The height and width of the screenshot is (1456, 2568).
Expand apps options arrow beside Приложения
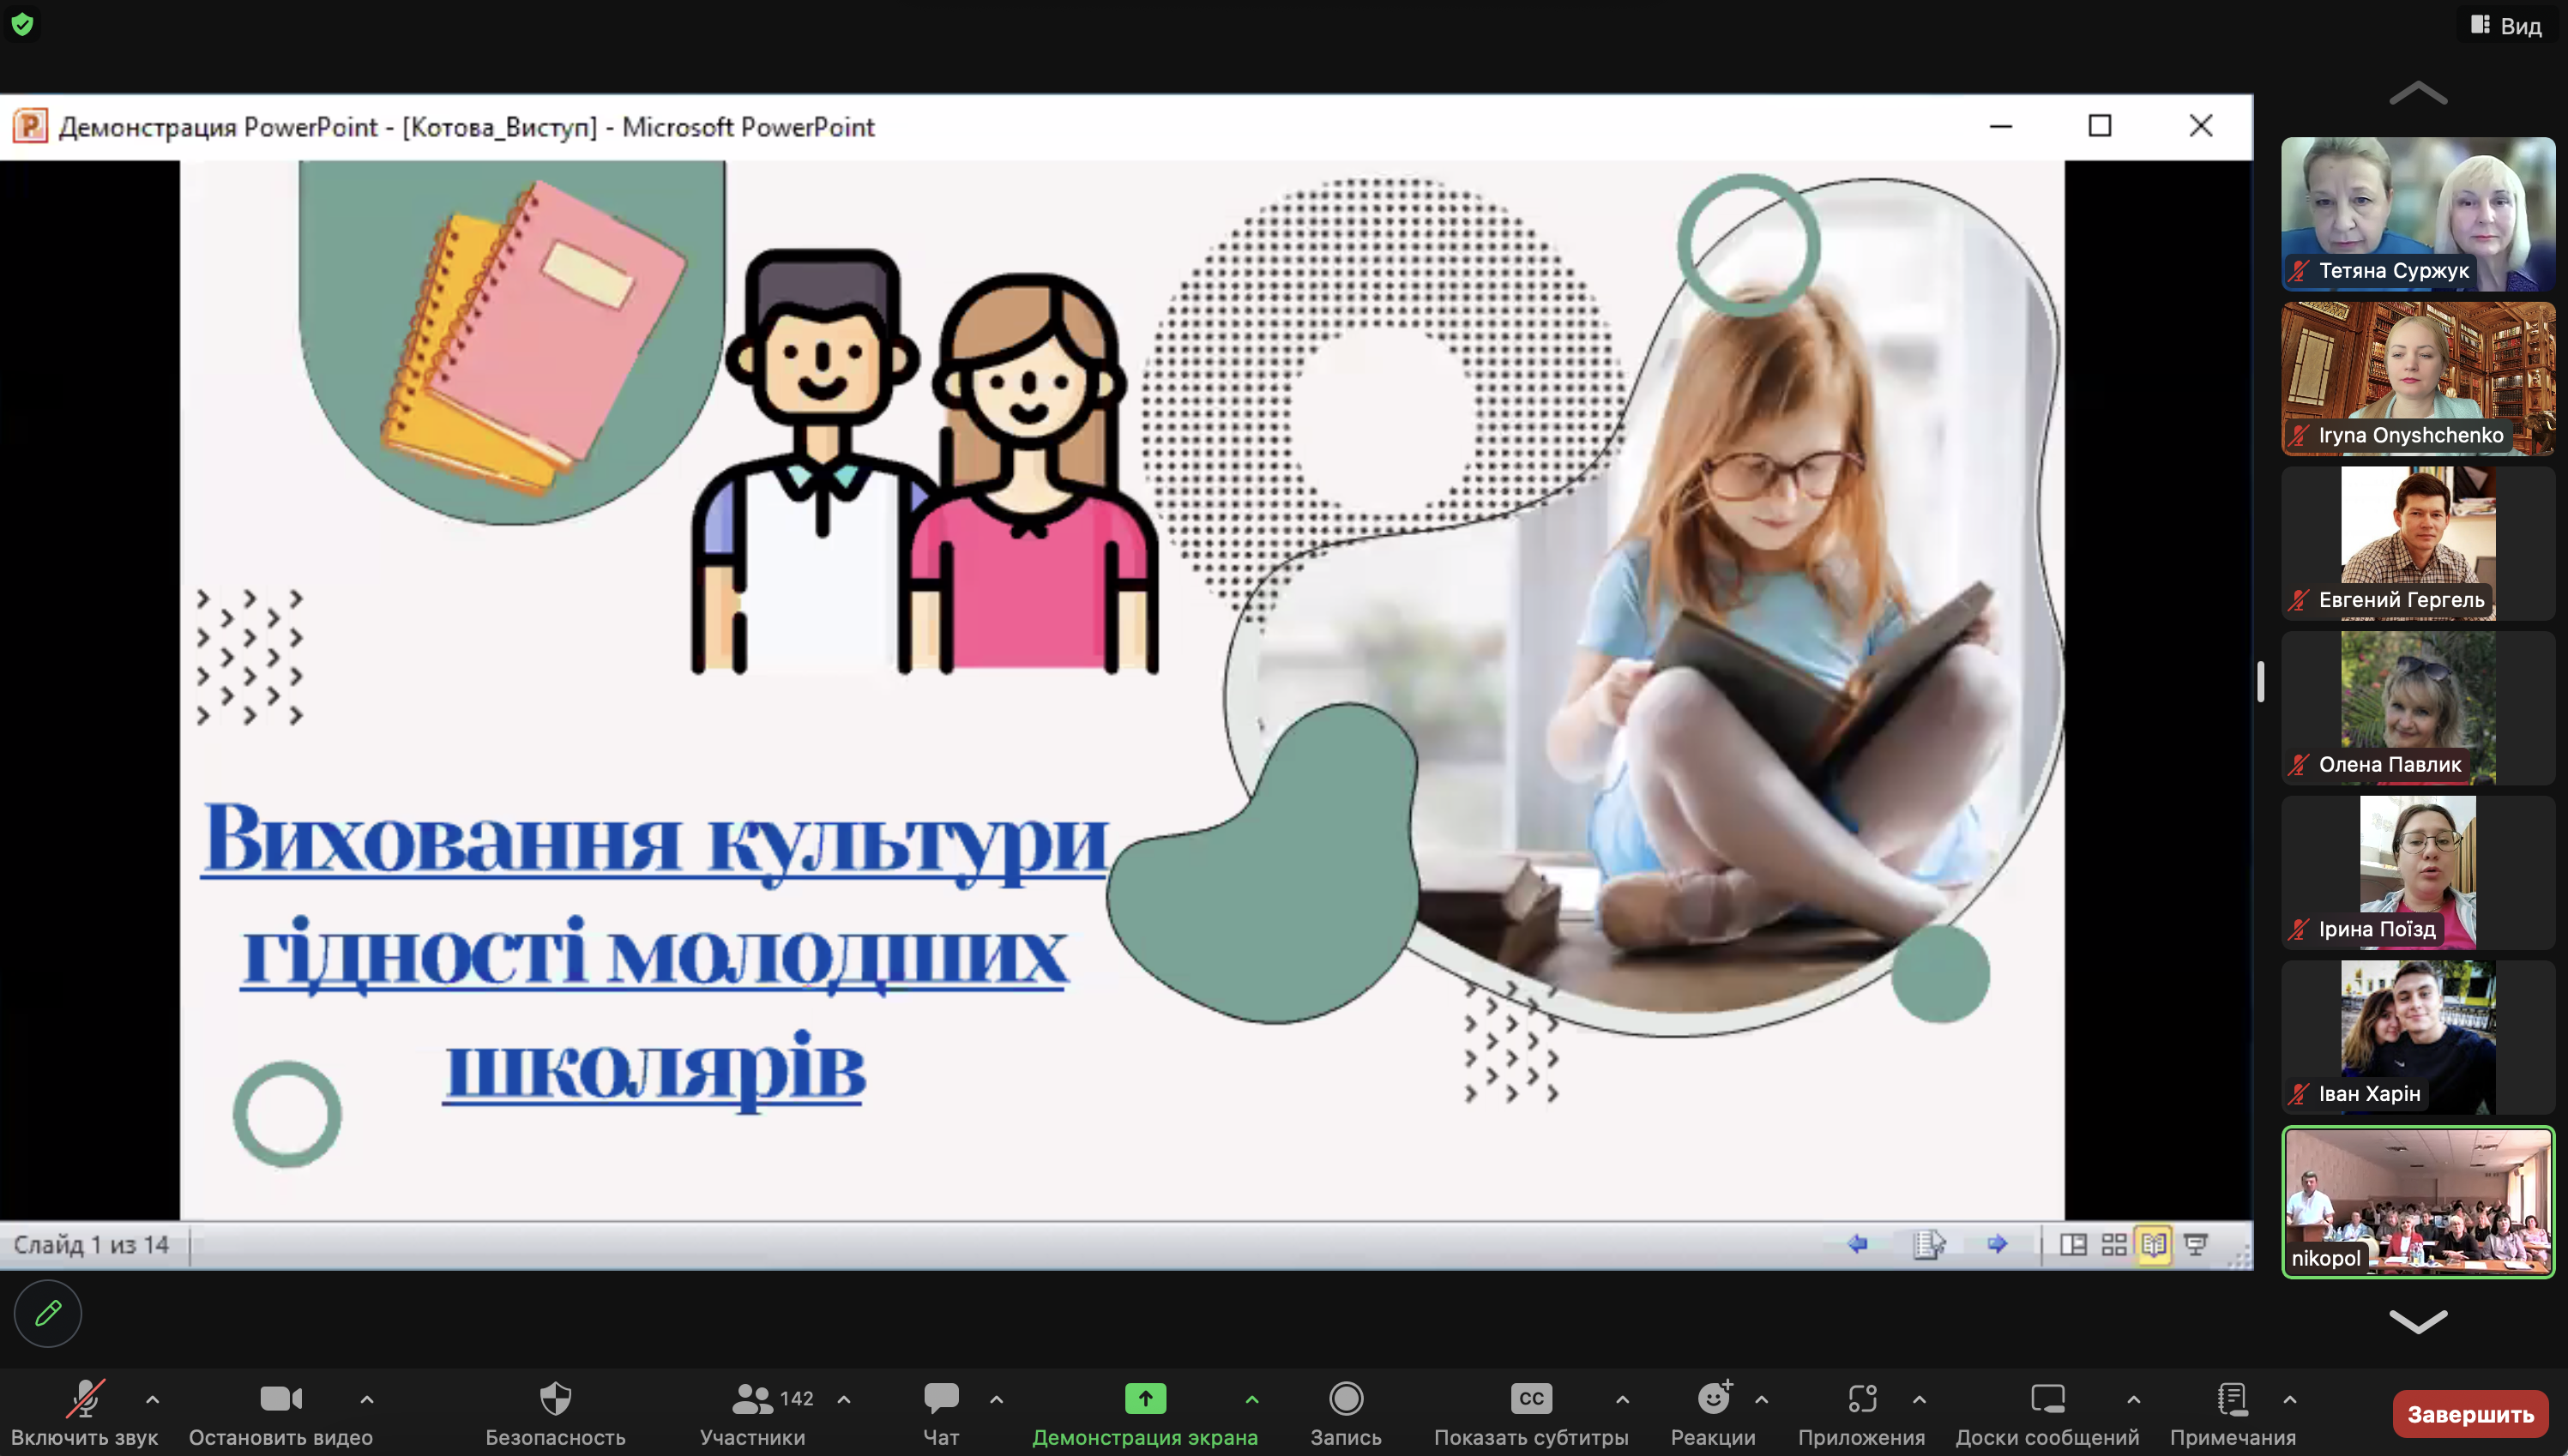pyautogui.click(x=1919, y=1399)
